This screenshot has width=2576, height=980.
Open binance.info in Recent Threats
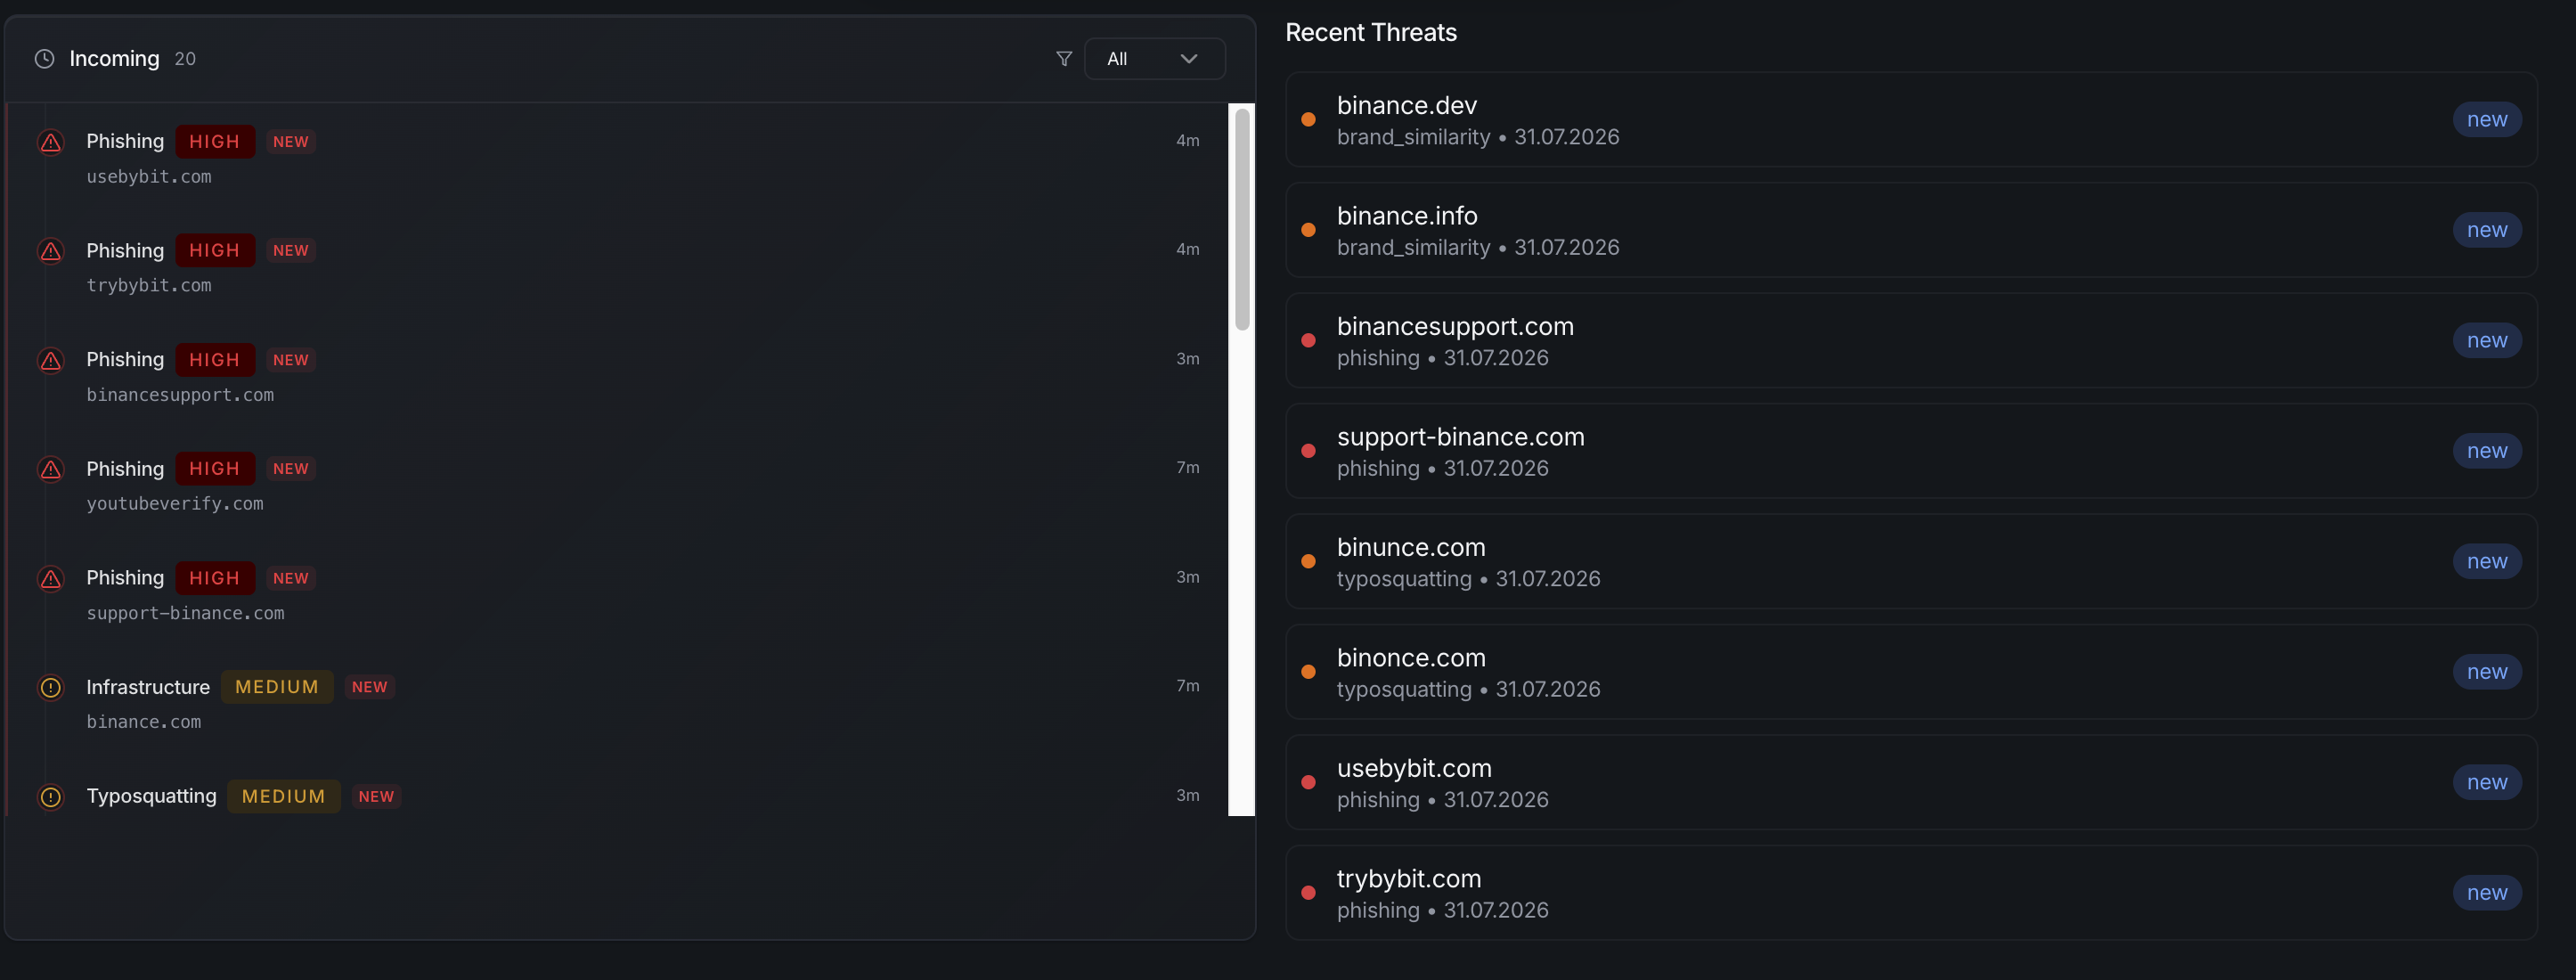tap(1911, 230)
